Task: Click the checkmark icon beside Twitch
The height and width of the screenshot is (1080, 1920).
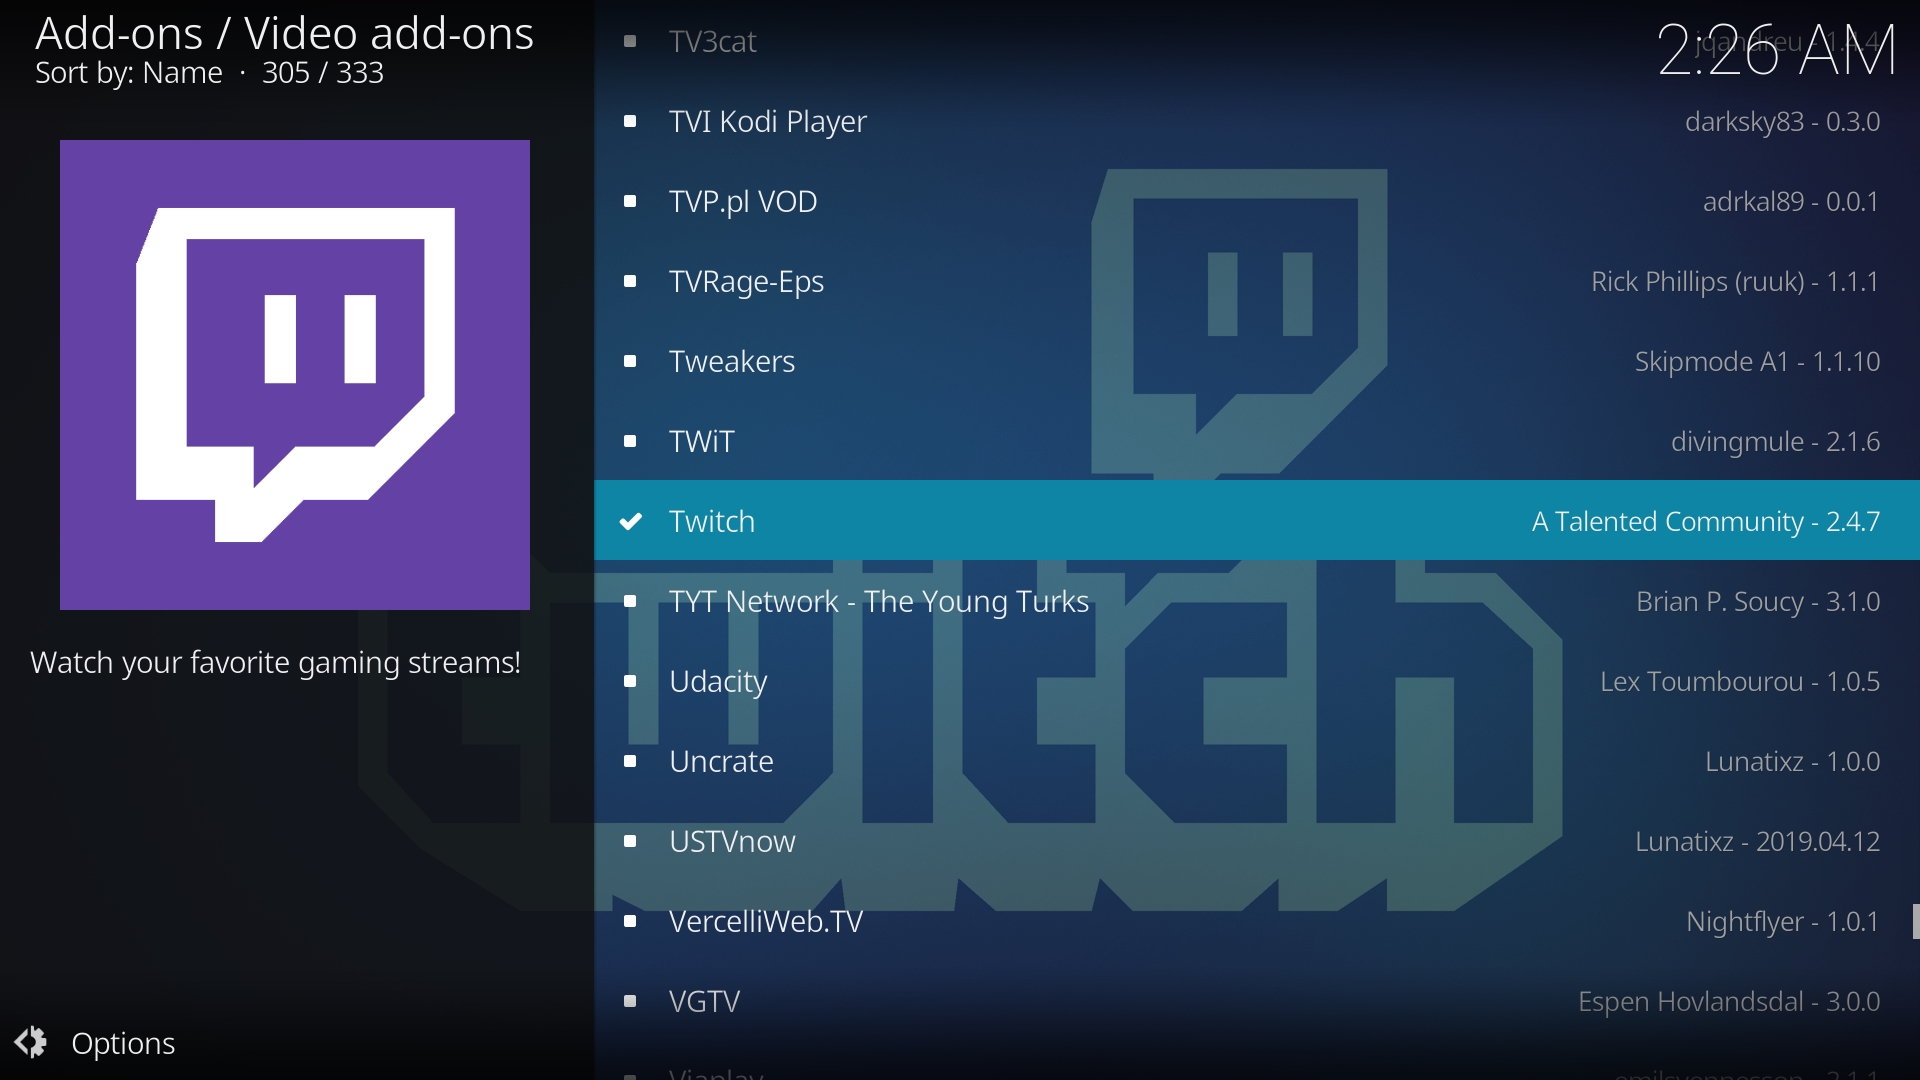Action: [631, 521]
